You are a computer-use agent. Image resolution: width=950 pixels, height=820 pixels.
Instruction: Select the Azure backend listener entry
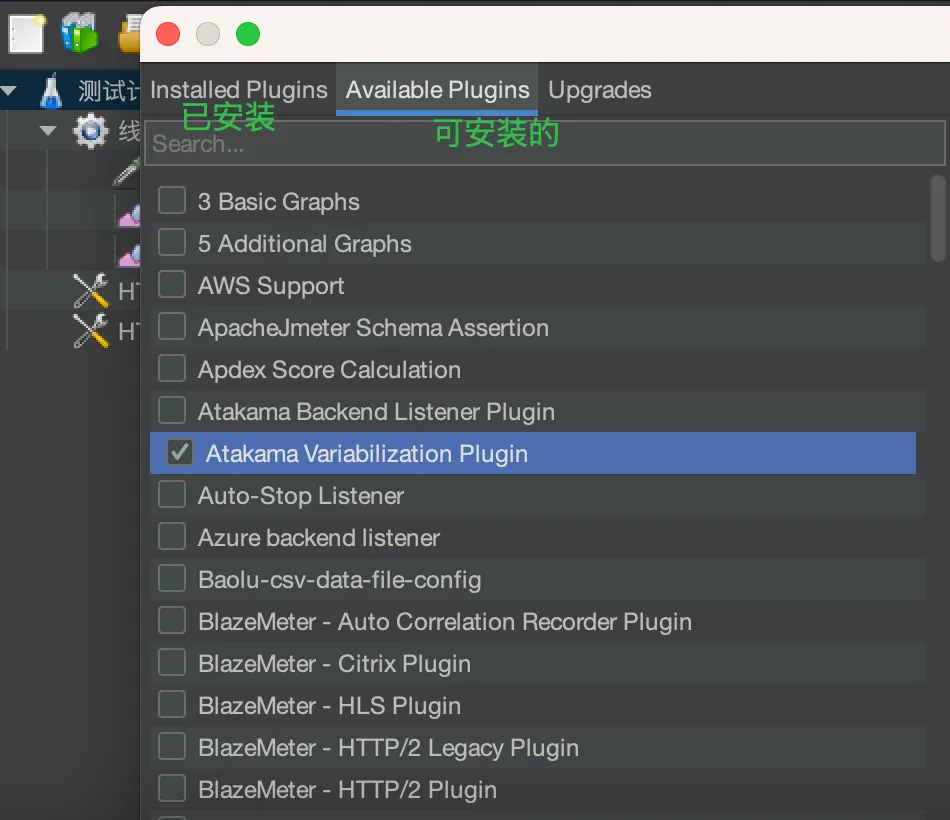coord(319,538)
